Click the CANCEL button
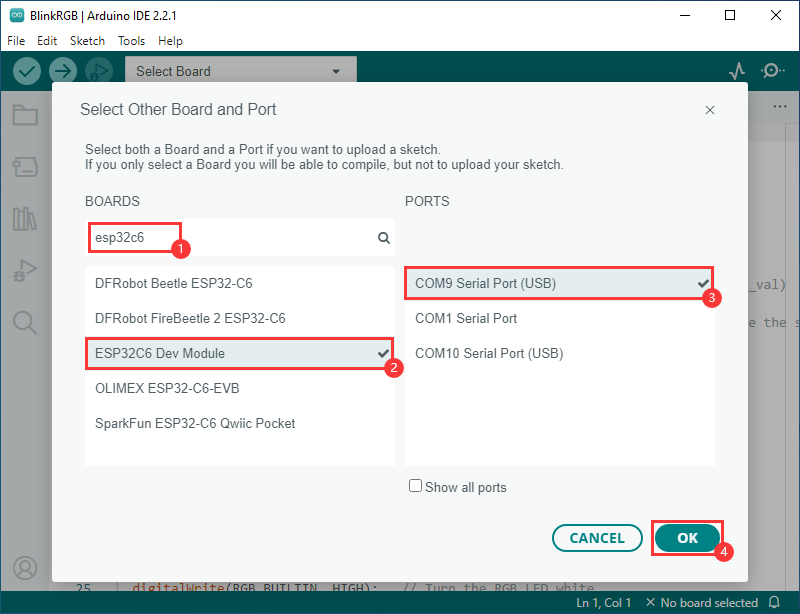Screen dimensions: 800x614 (x=597, y=538)
